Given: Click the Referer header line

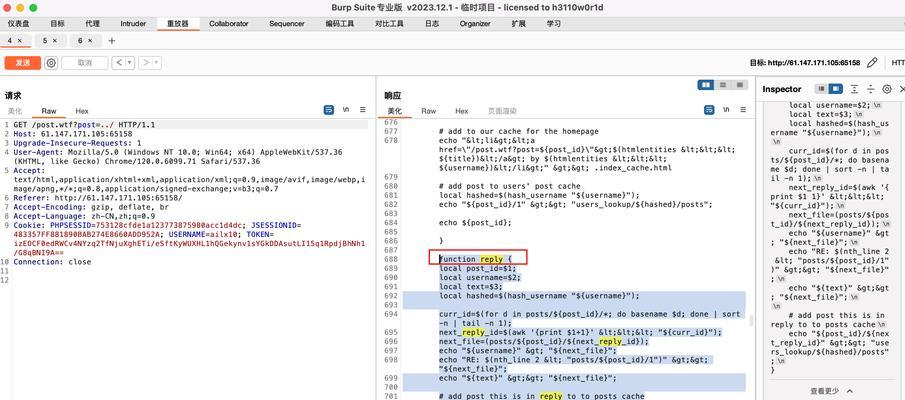Looking at the screenshot, I should tap(98, 197).
